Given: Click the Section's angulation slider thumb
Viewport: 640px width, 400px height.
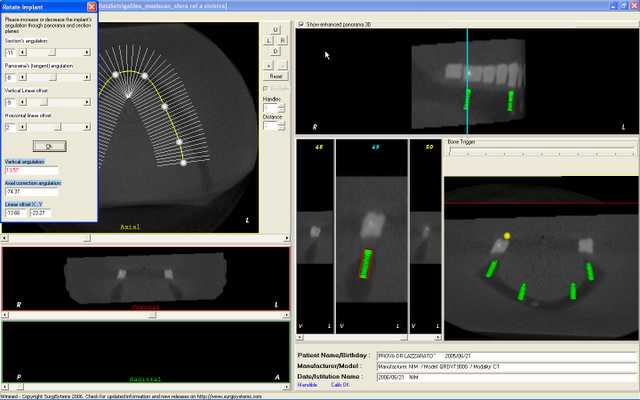Looking at the screenshot, I should (52, 52).
